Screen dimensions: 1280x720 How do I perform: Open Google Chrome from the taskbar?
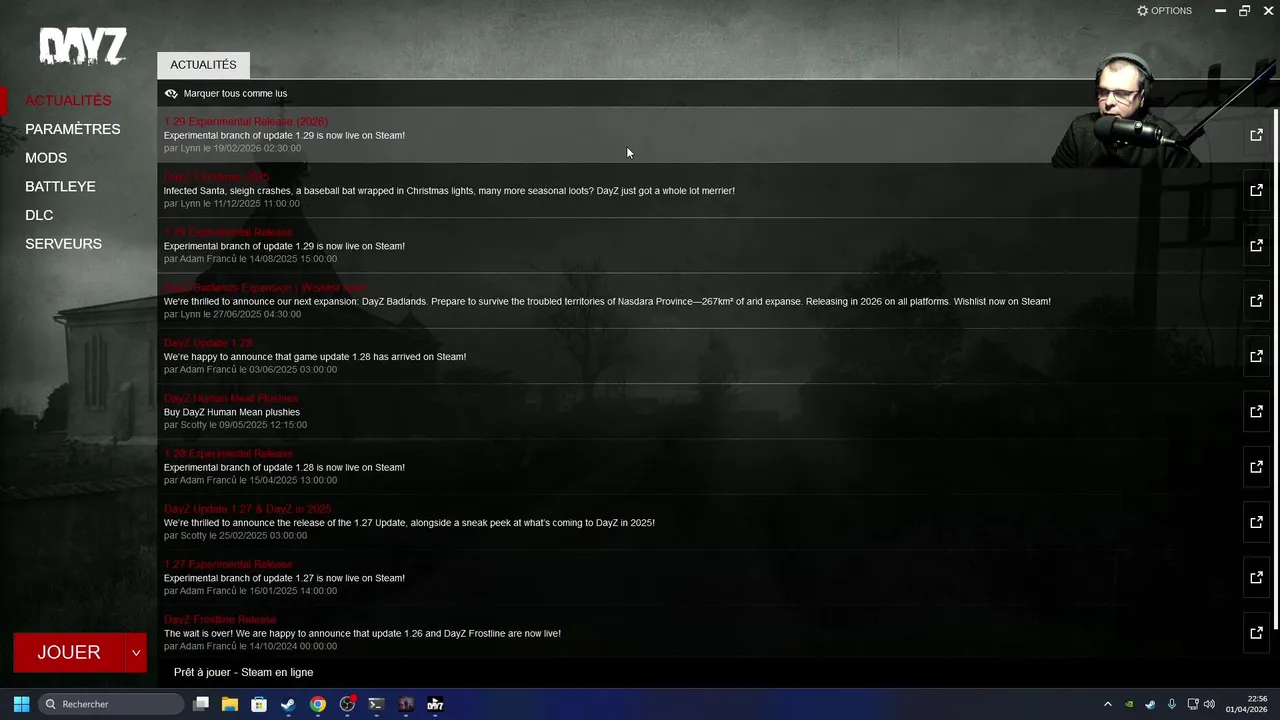click(318, 704)
